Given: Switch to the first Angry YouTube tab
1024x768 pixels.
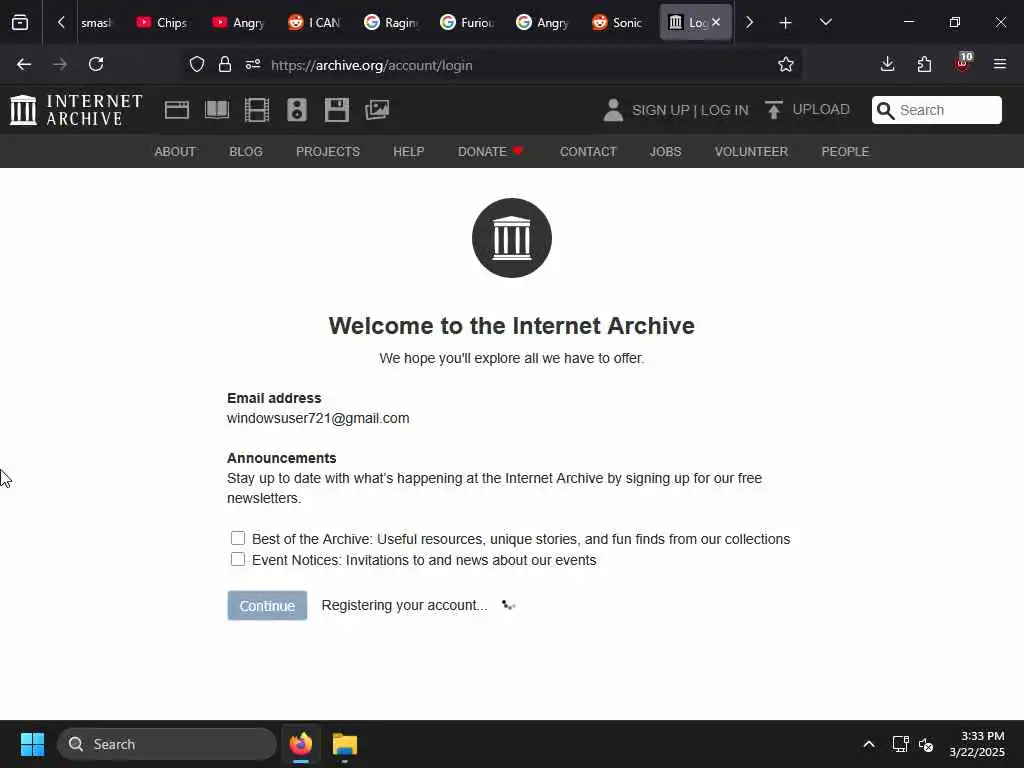Looking at the screenshot, I should [238, 22].
